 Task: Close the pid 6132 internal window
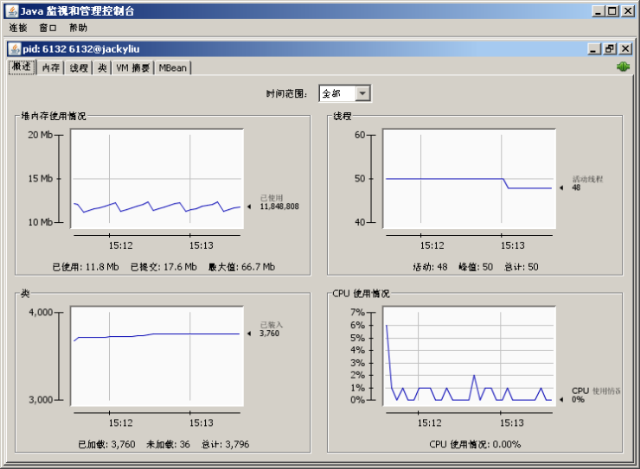[x=625, y=49]
